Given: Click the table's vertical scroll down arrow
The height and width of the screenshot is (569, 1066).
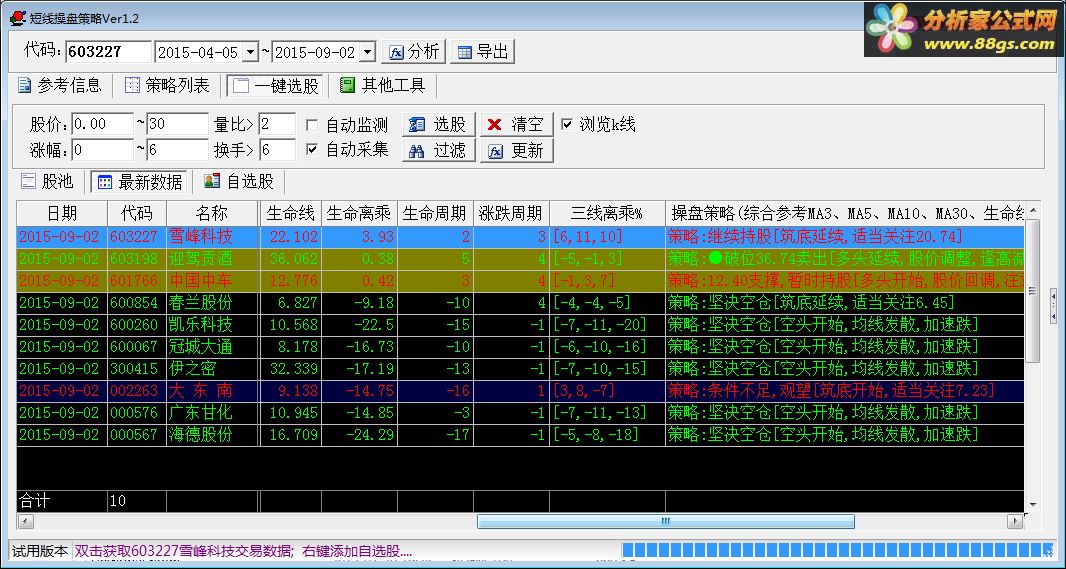Looking at the screenshot, I should [1032, 505].
